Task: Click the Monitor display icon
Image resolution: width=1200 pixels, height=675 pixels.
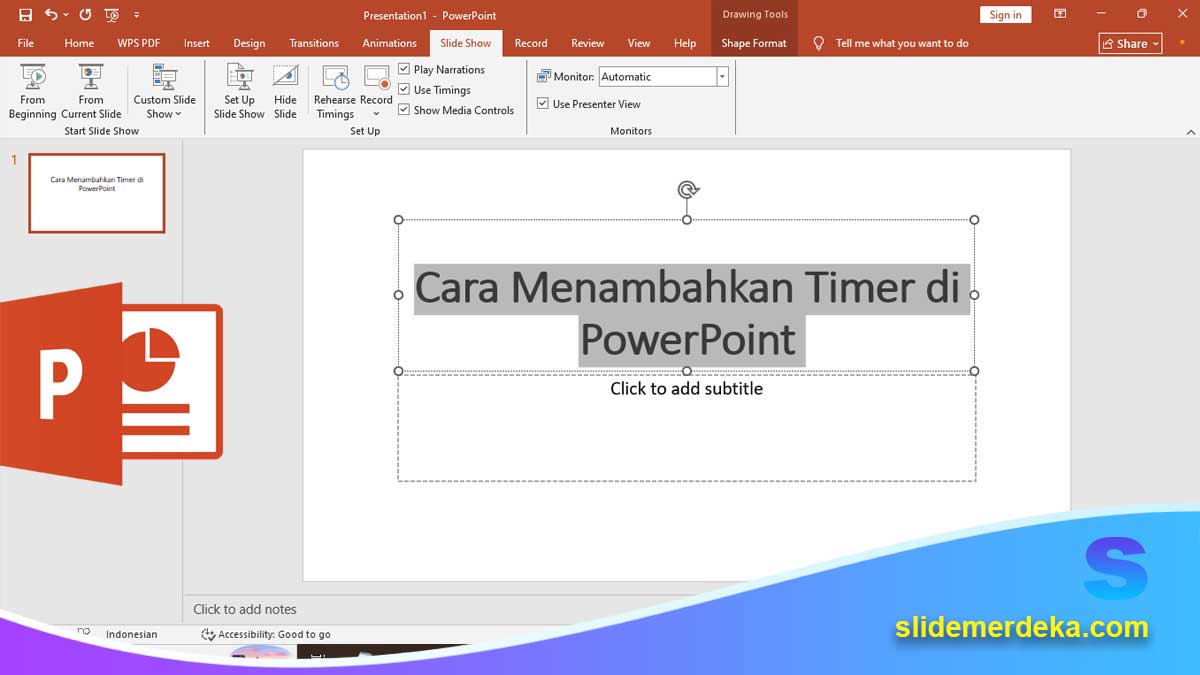Action: coord(544,76)
